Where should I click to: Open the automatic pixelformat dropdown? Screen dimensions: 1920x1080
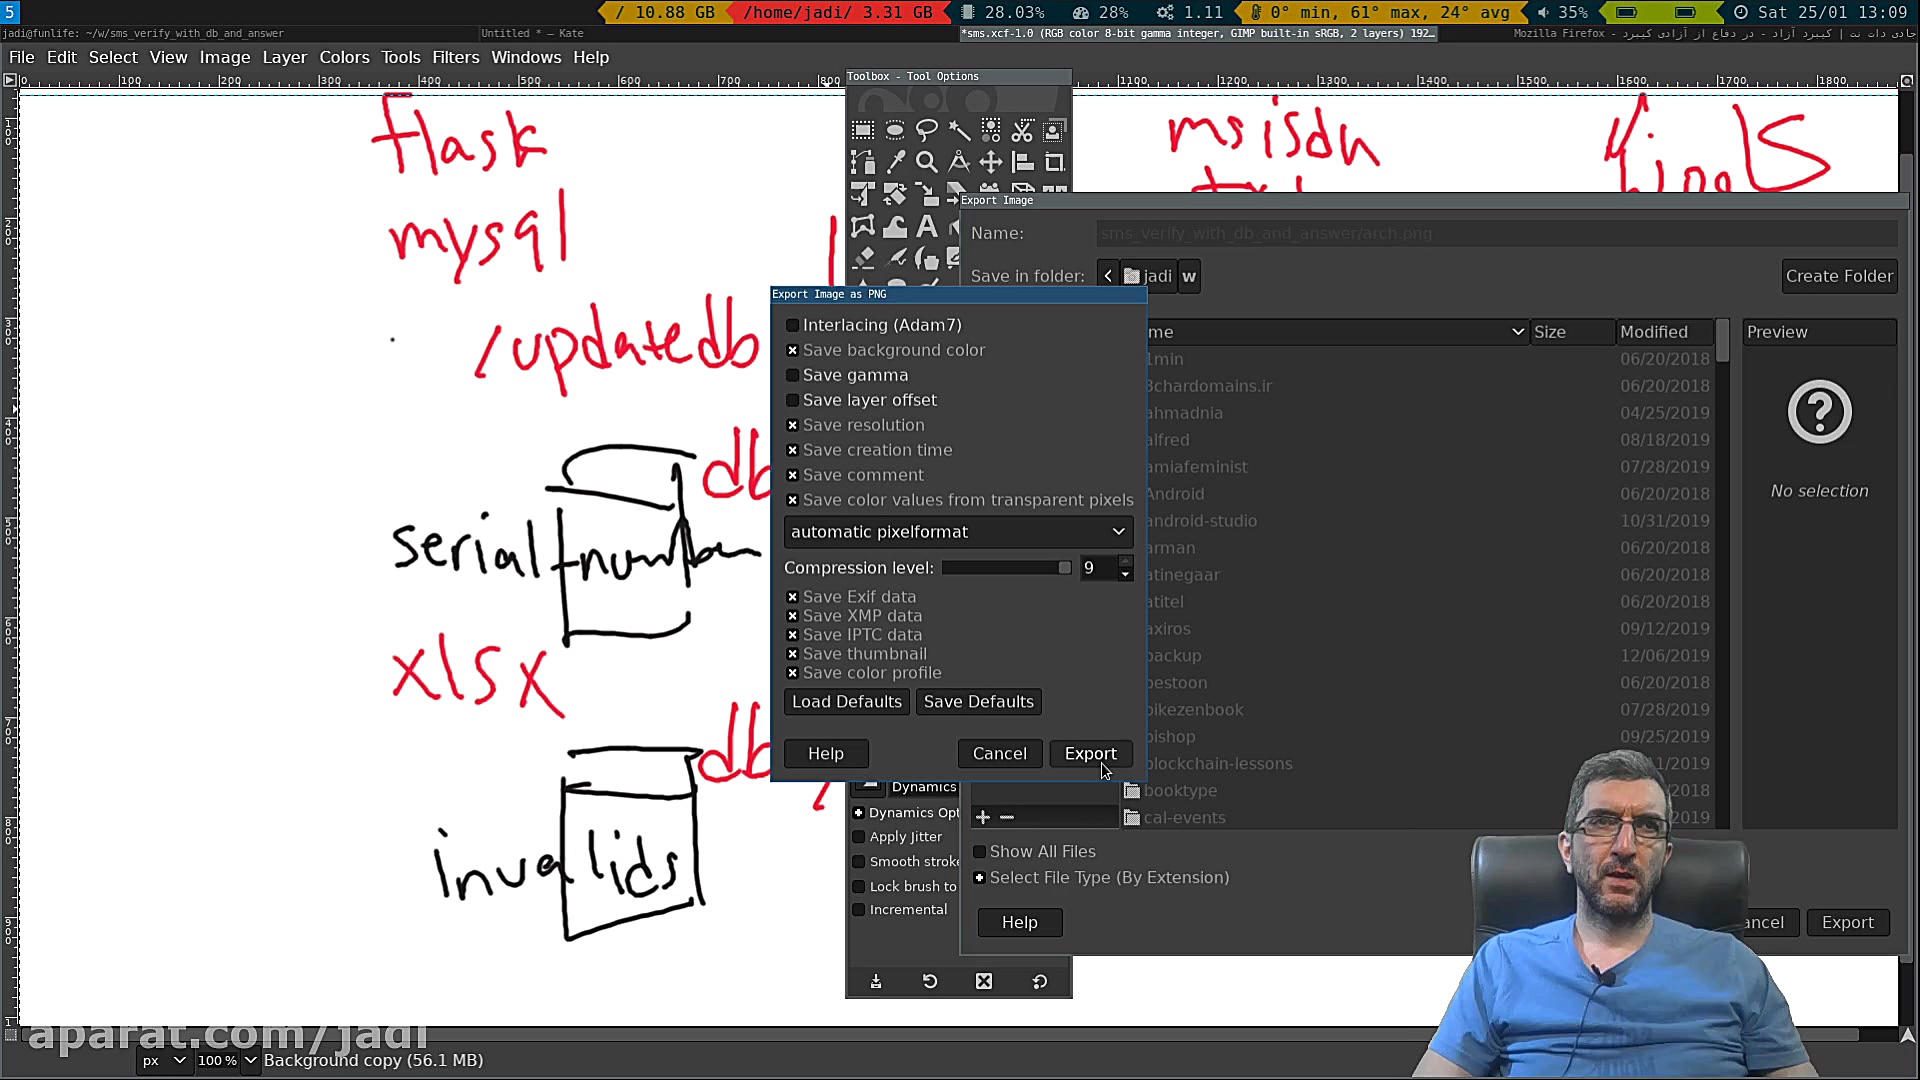pos(958,532)
